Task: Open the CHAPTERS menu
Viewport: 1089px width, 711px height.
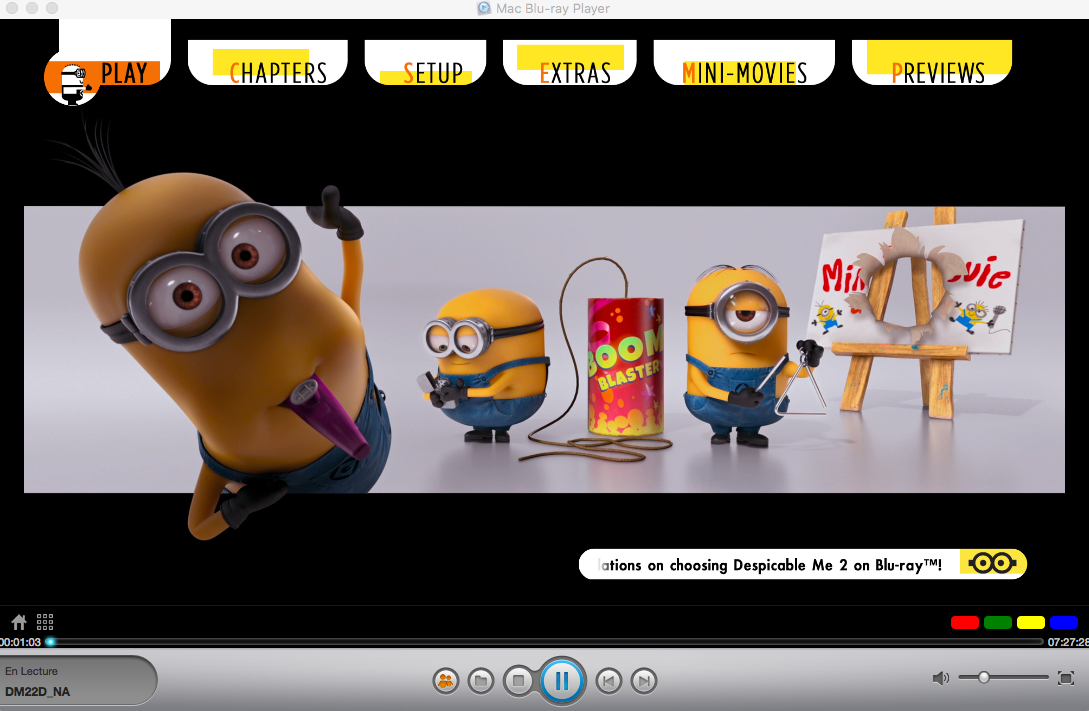Action: point(268,63)
